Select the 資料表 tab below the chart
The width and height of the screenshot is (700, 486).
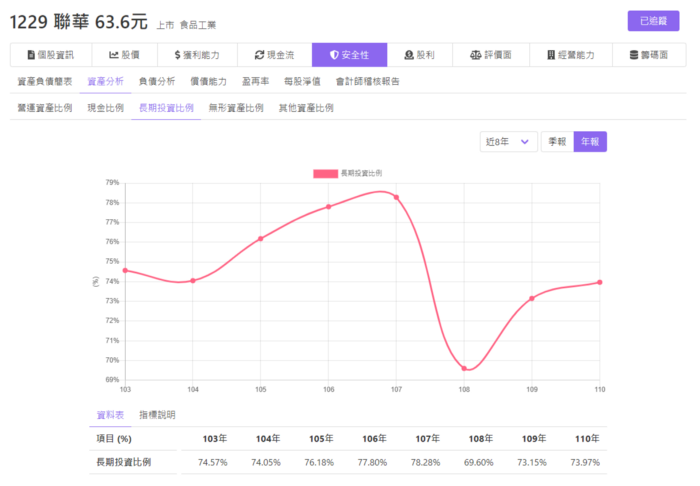110,415
